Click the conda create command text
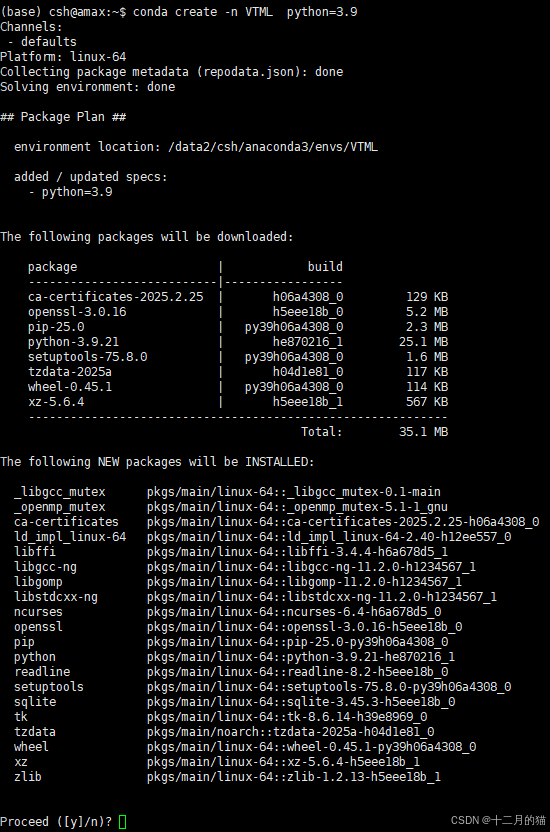Image resolution: width=550 pixels, height=832 pixels. tap(245, 12)
